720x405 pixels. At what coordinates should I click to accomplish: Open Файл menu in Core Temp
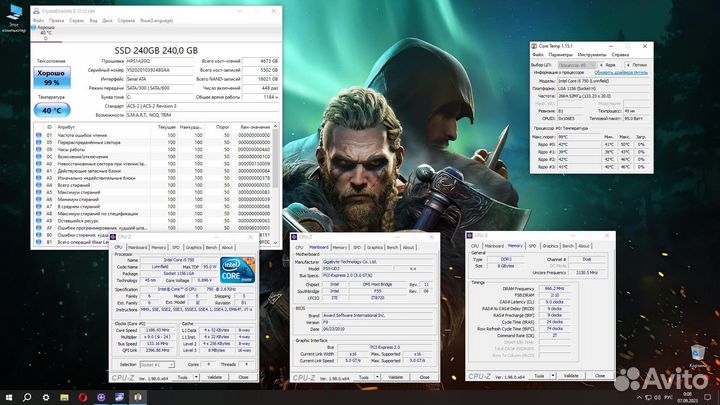click(x=538, y=55)
